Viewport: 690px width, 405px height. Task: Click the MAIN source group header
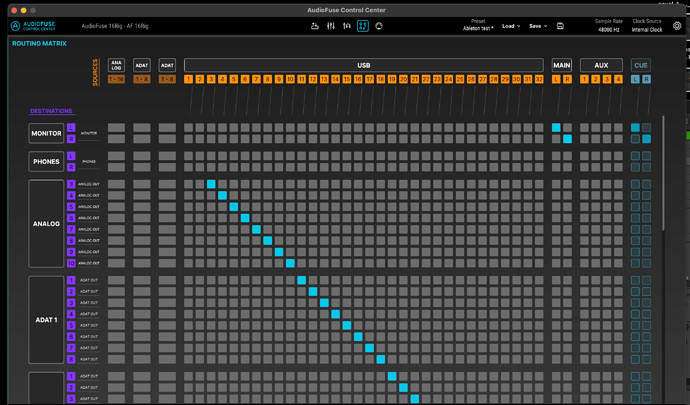[x=562, y=65]
